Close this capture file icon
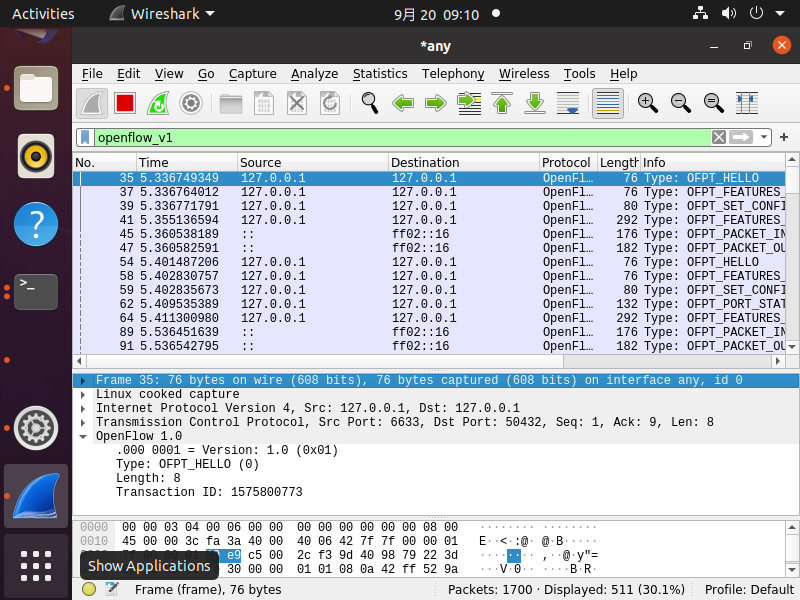Viewport: 800px width, 600px height. point(297,104)
